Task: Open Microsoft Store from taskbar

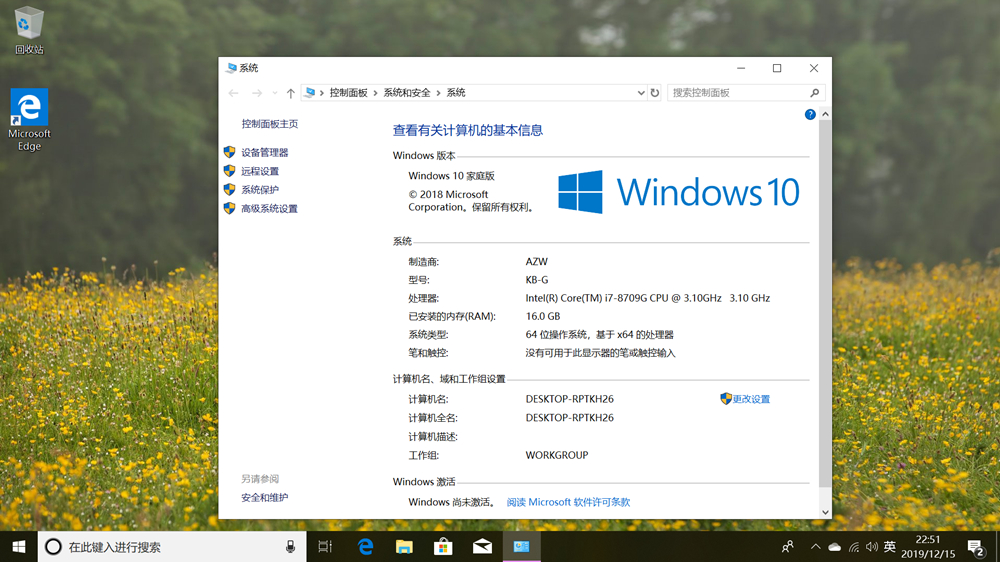Action: coord(443,547)
